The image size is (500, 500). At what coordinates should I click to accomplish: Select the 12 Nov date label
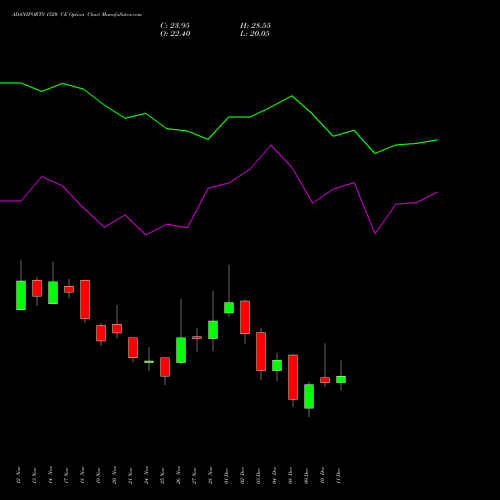coord(18,475)
